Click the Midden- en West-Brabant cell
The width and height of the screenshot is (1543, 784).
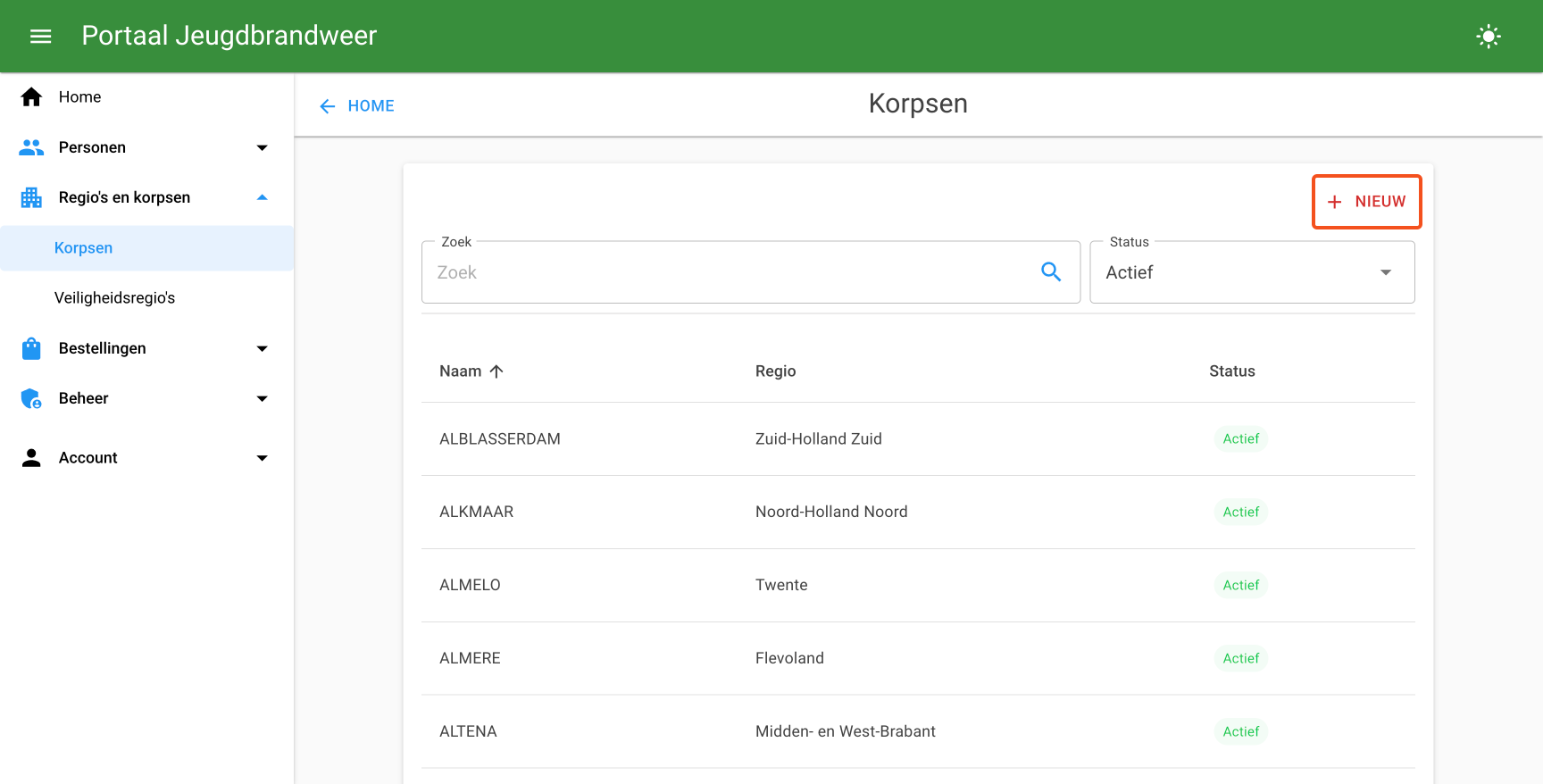click(x=846, y=731)
